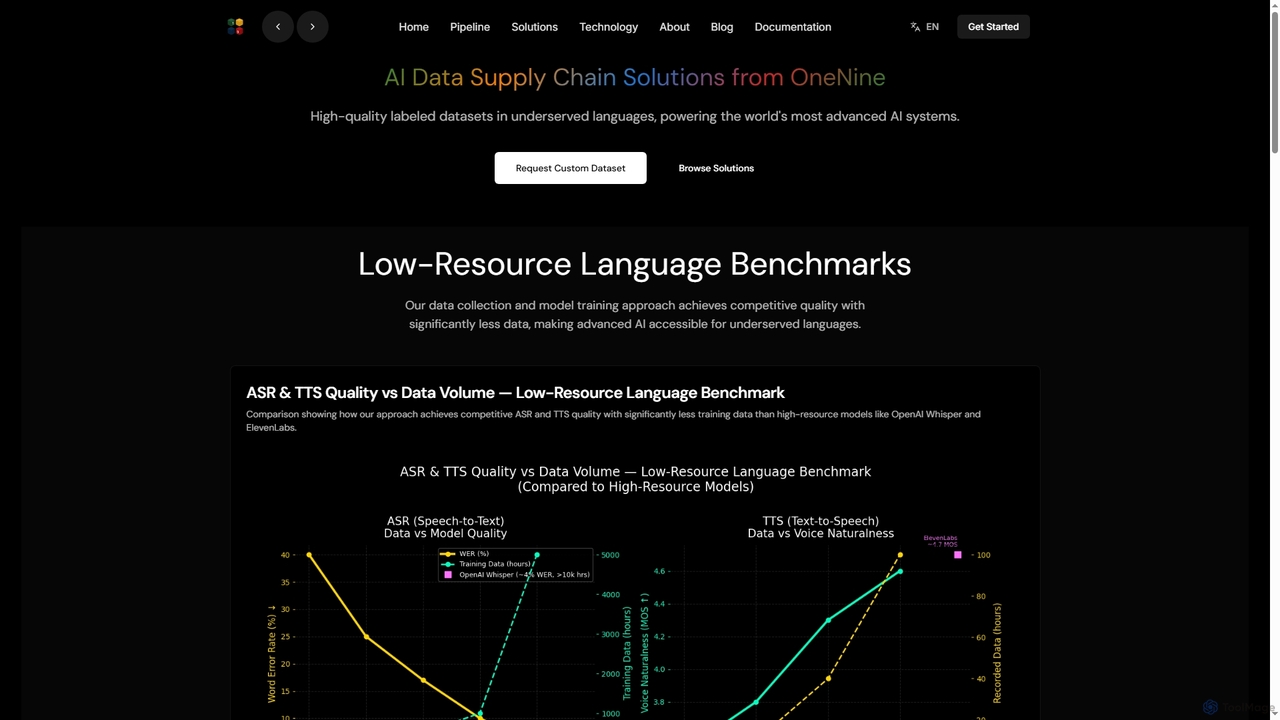Screen dimensions: 1280x720
Task: Click the 'AI Data Supply Chain Solutions' headline
Action: click(x=635, y=77)
